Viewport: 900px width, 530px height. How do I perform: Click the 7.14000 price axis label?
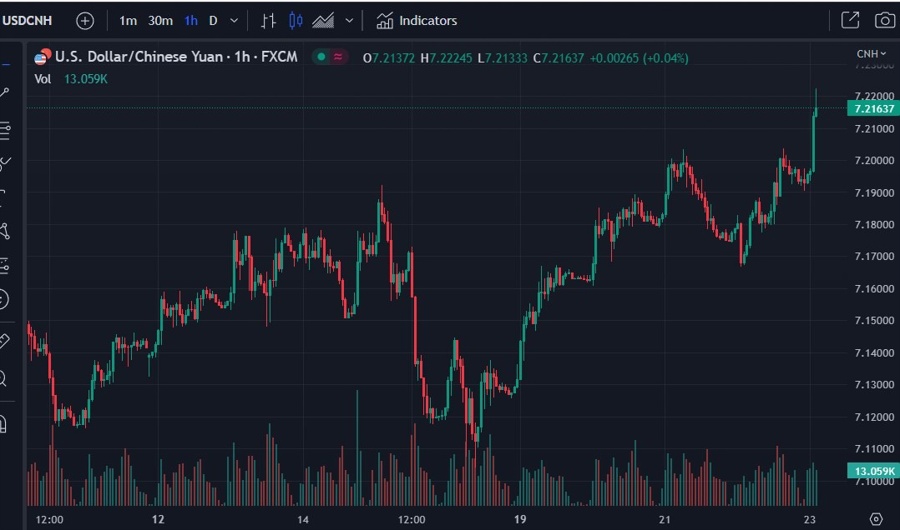click(874, 353)
